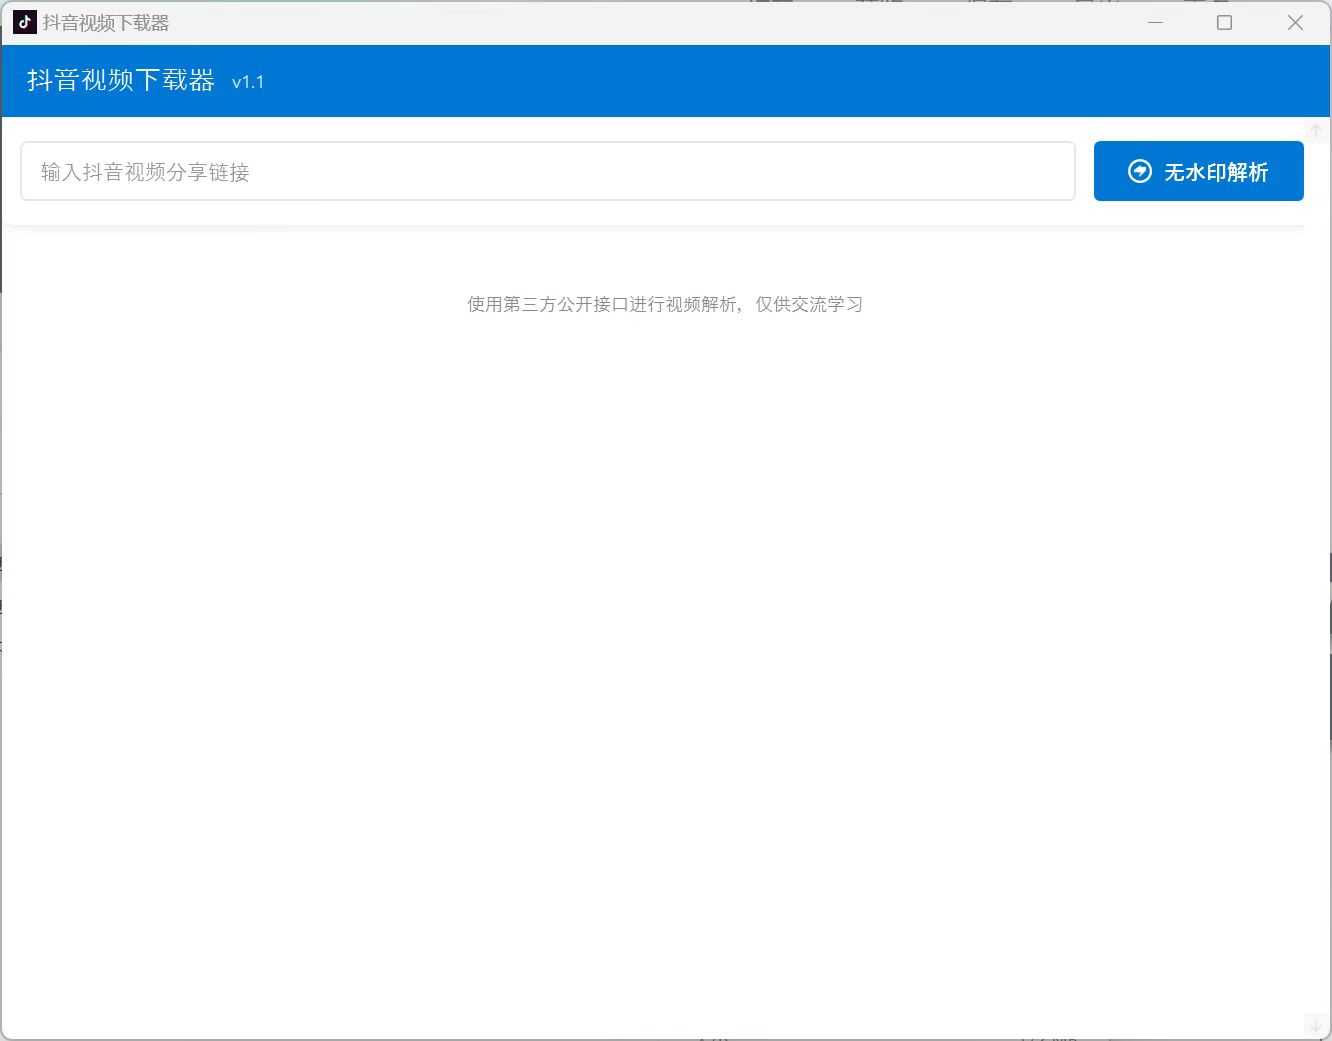1332x1041 pixels.
Task: Minimize the 抖音视频下载器 window
Action: (x=1155, y=22)
